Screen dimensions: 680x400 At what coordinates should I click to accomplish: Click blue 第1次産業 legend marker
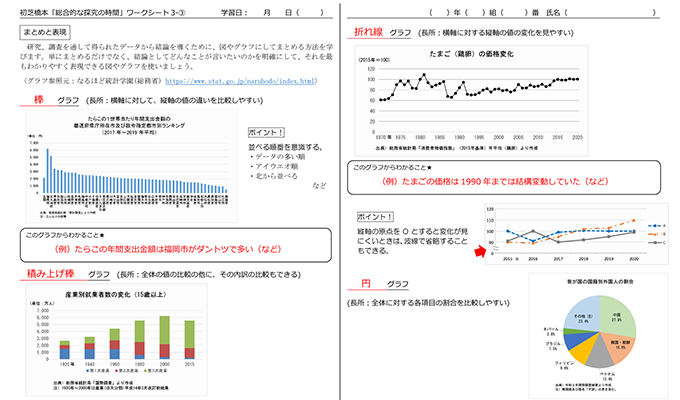(88, 371)
